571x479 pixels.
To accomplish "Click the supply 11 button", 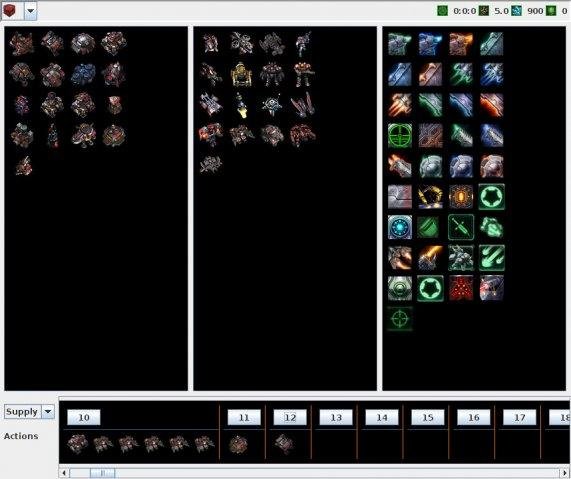I will pyautogui.click(x=244, y=417).
